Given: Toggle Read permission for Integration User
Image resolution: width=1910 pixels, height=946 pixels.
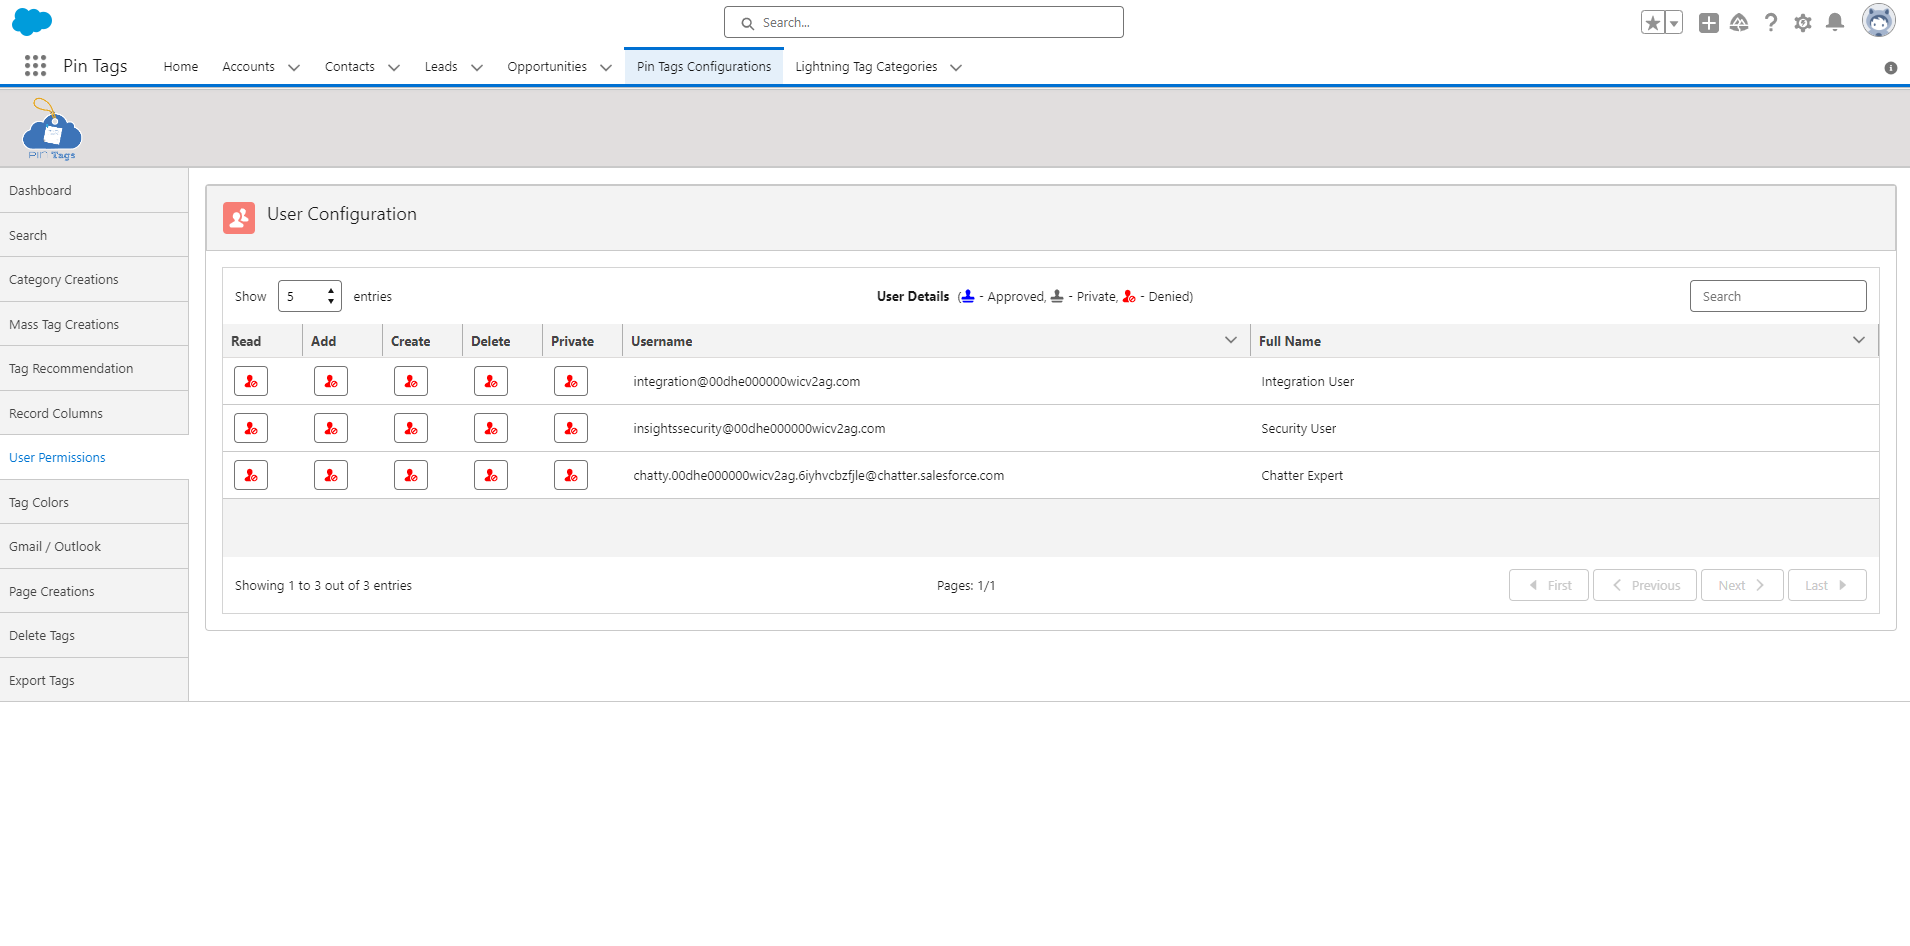Looking at the screenshot, I should click(251, 381).
